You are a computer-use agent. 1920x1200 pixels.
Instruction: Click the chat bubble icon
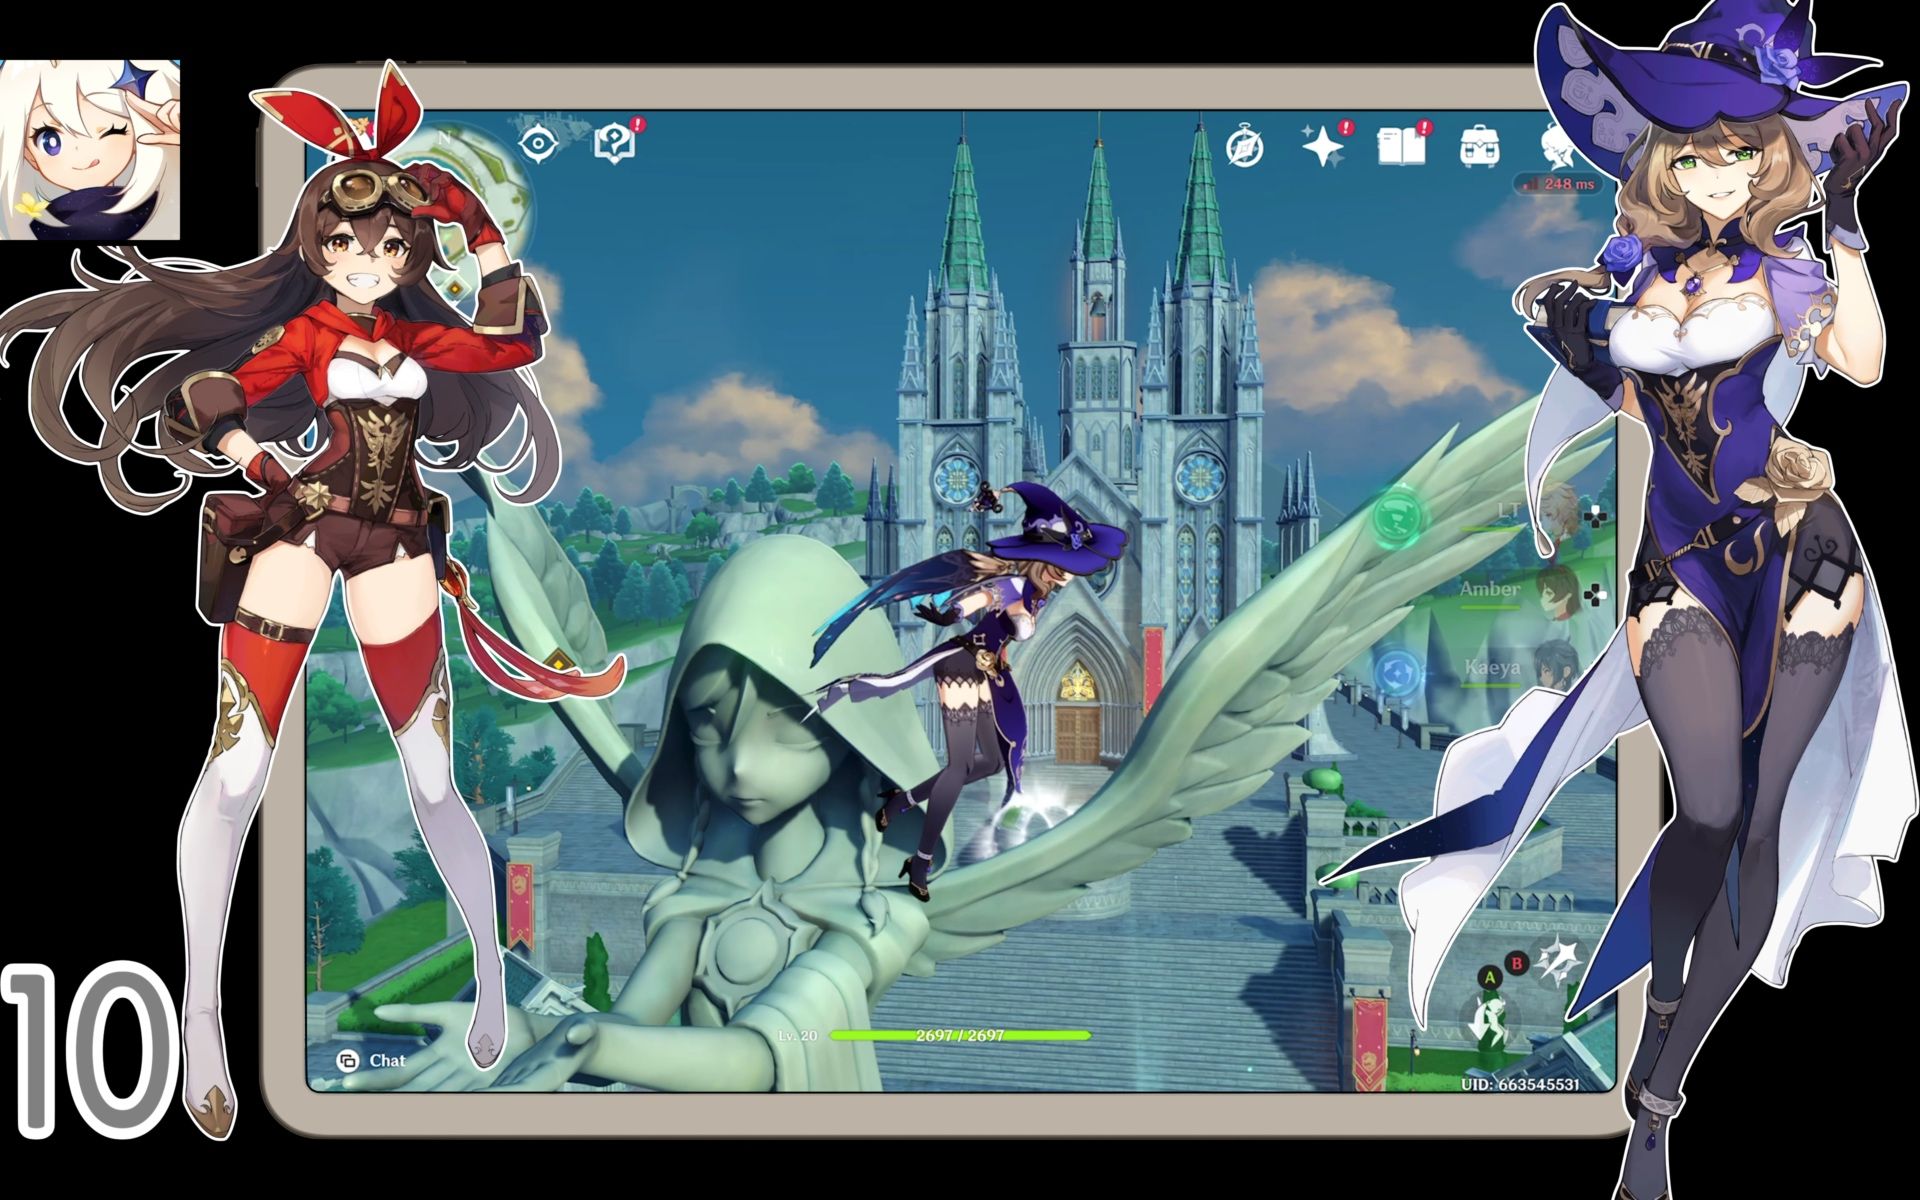tap(347, 1061)
